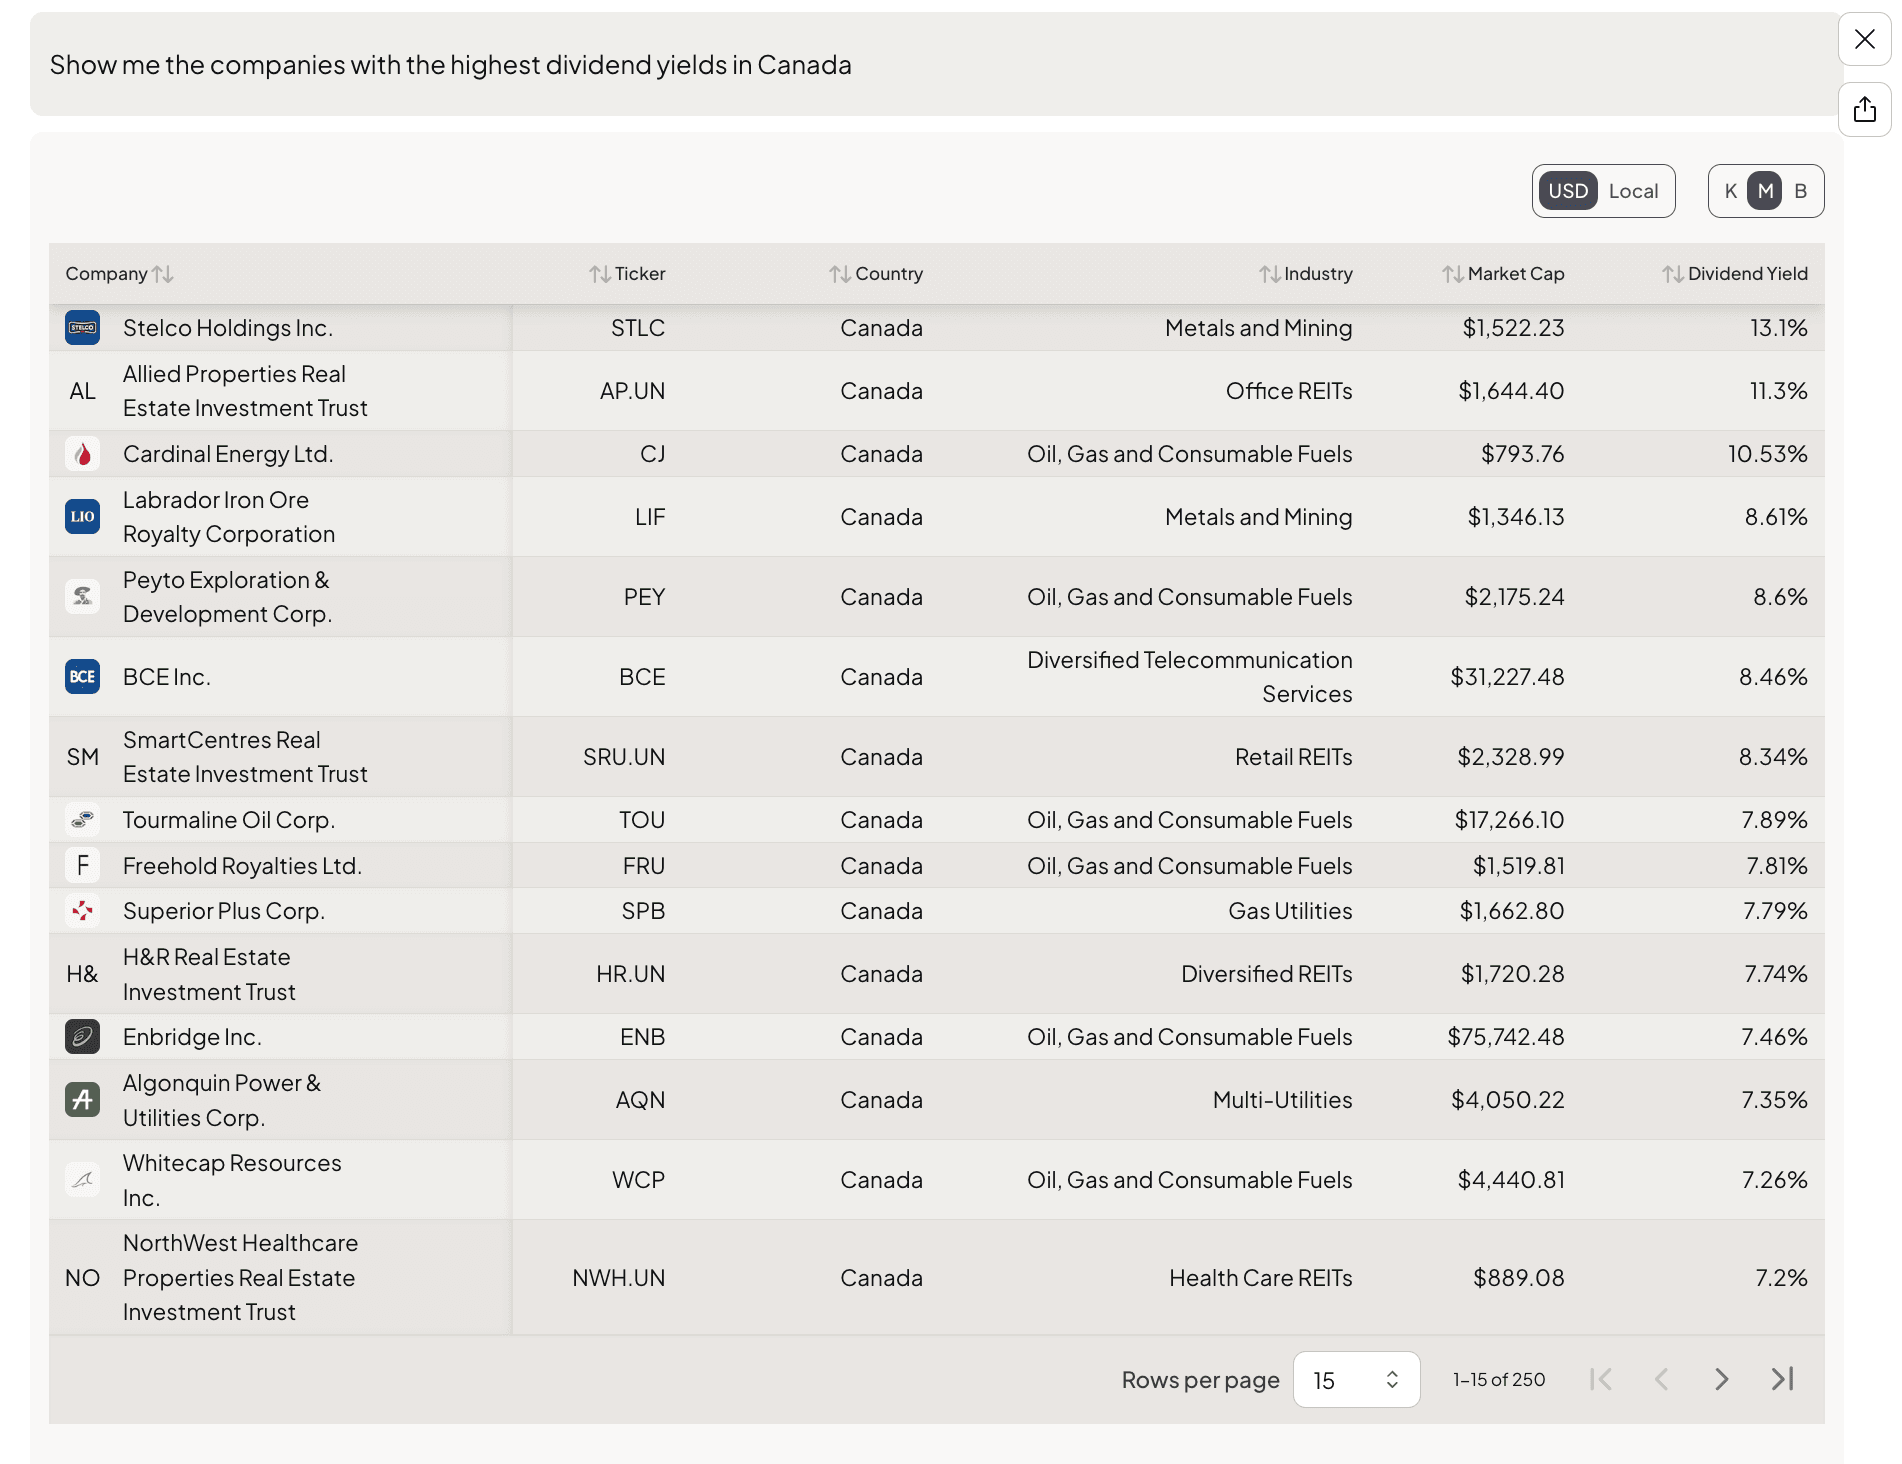
Task: Sort by Company column
Action: tap(119, 274)
